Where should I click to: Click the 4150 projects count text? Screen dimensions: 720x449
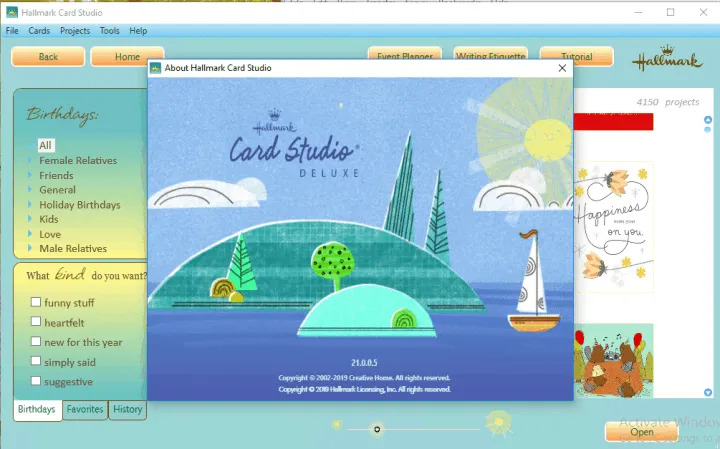tap(668, 101)
